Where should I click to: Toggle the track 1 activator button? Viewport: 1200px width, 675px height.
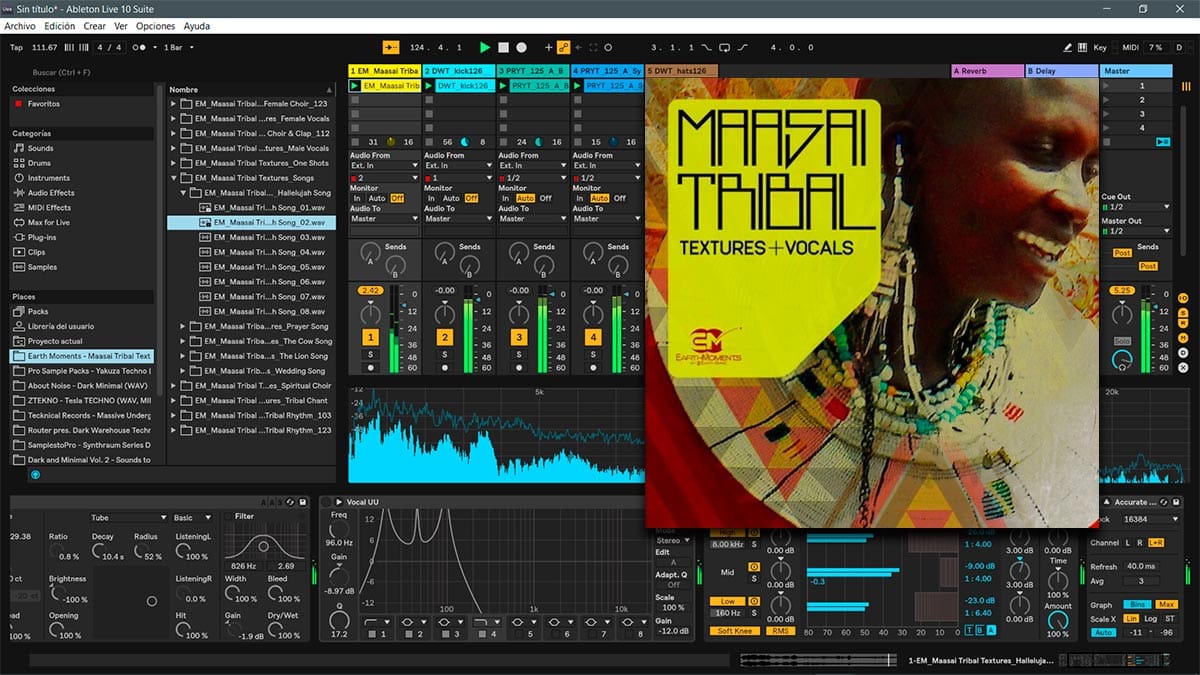click(370, 338)
